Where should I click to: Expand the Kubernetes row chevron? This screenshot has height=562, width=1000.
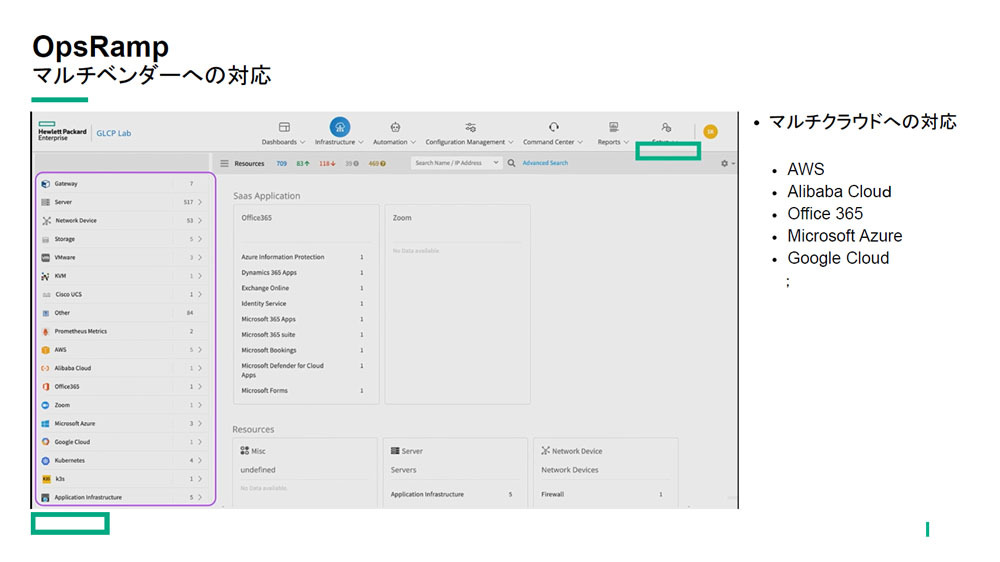tap(200, 461)
